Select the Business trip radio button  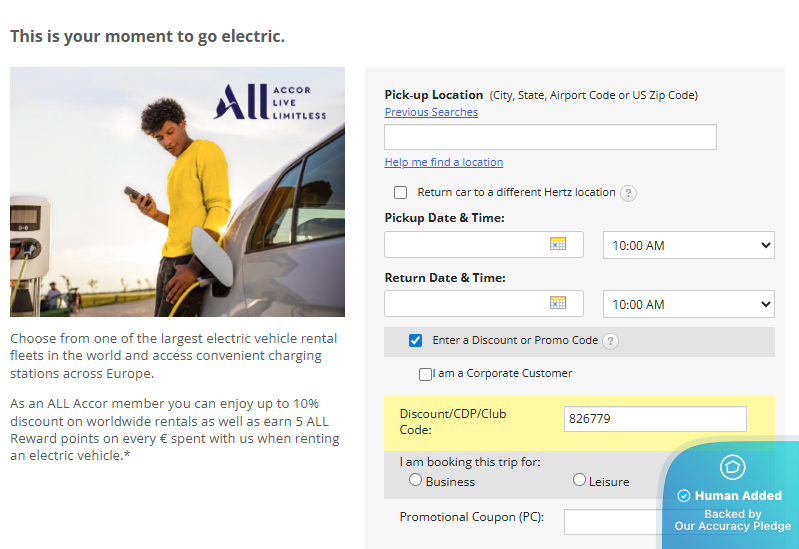tap(416, 480)
